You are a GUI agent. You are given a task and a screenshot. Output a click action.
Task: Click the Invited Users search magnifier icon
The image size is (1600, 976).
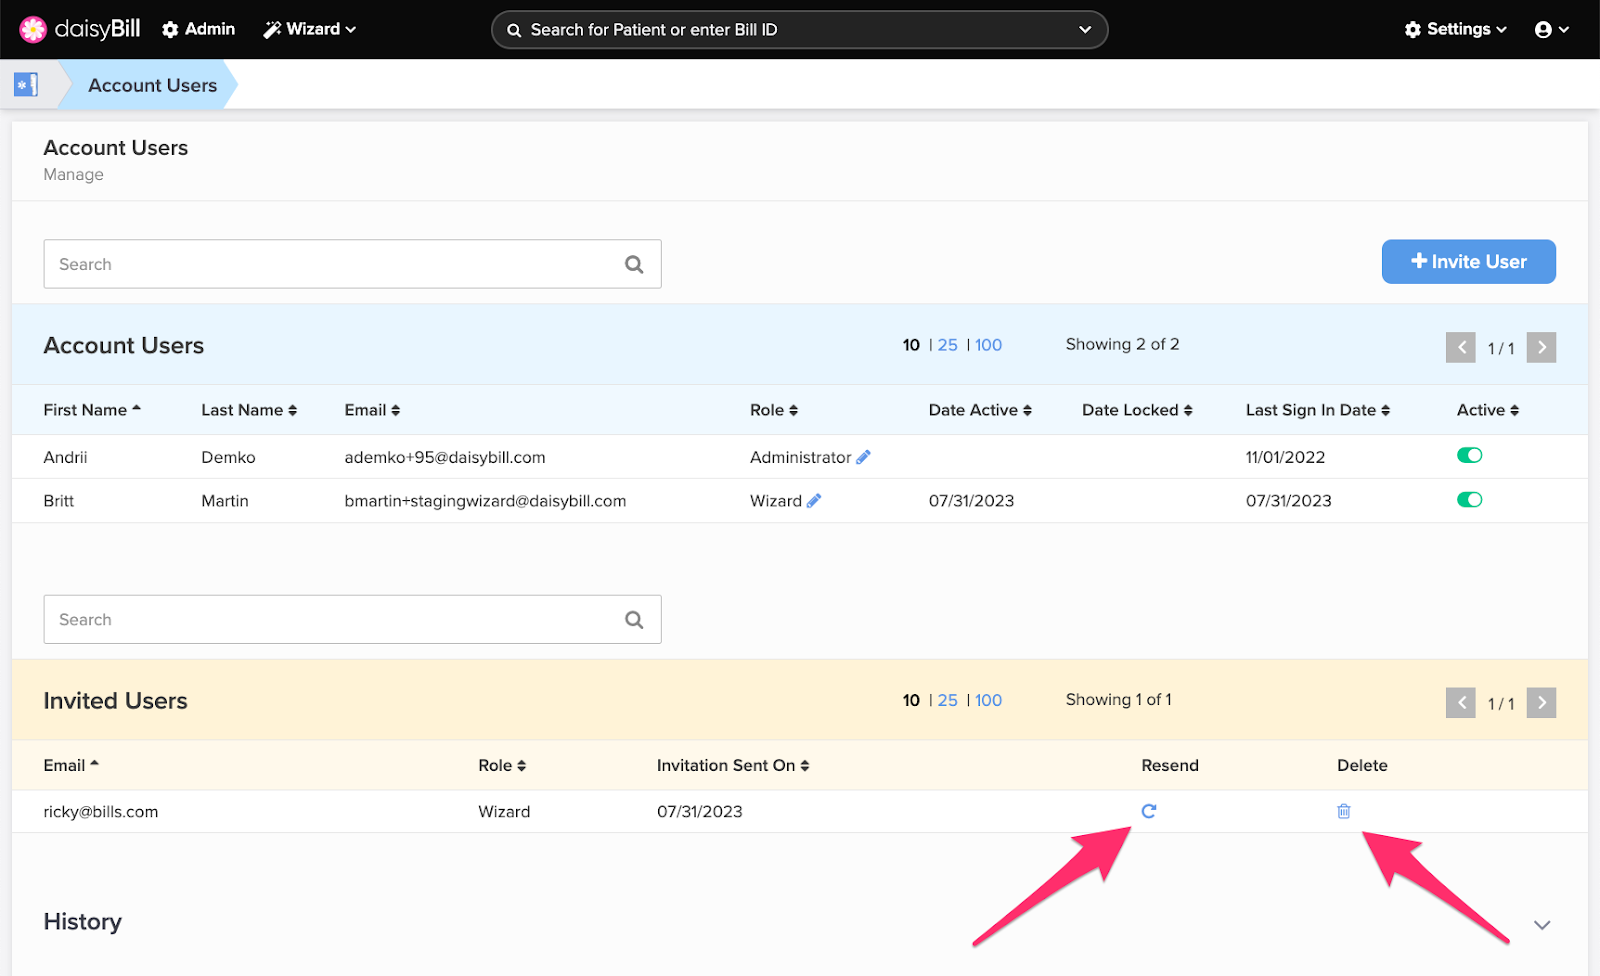634,619
